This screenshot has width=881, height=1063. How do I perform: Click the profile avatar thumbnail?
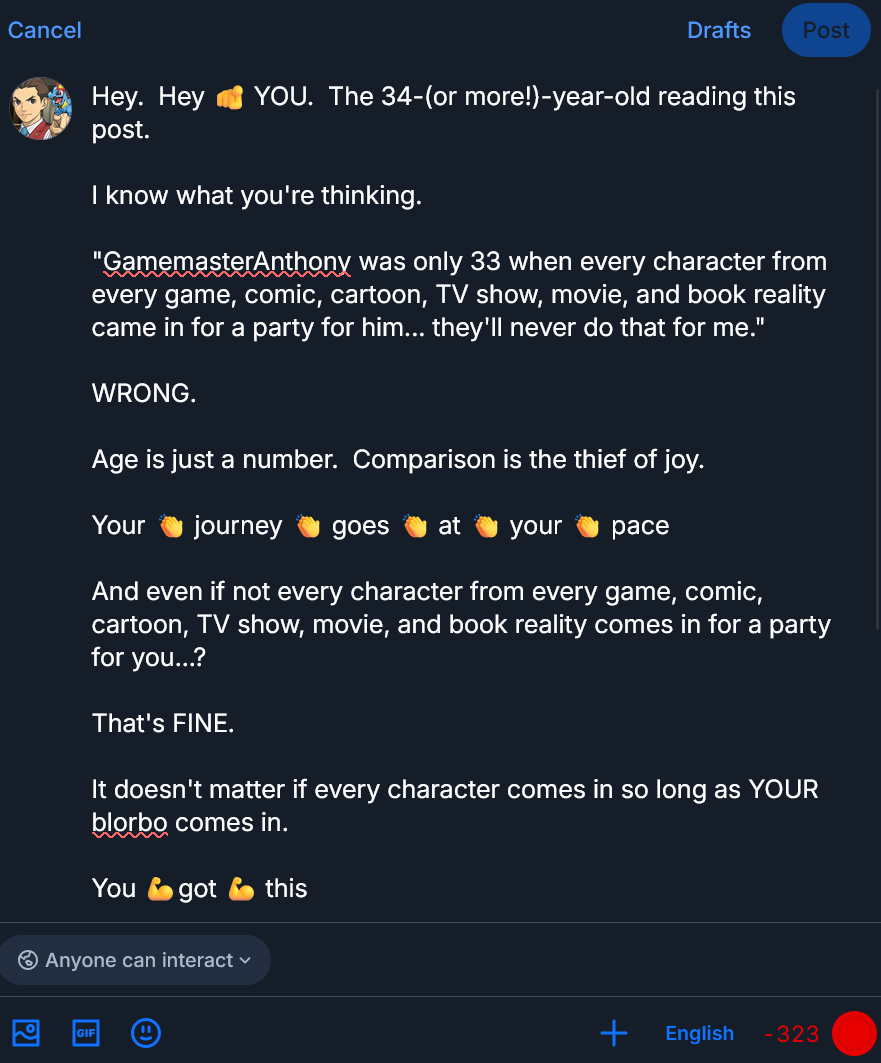coord(41,108)
